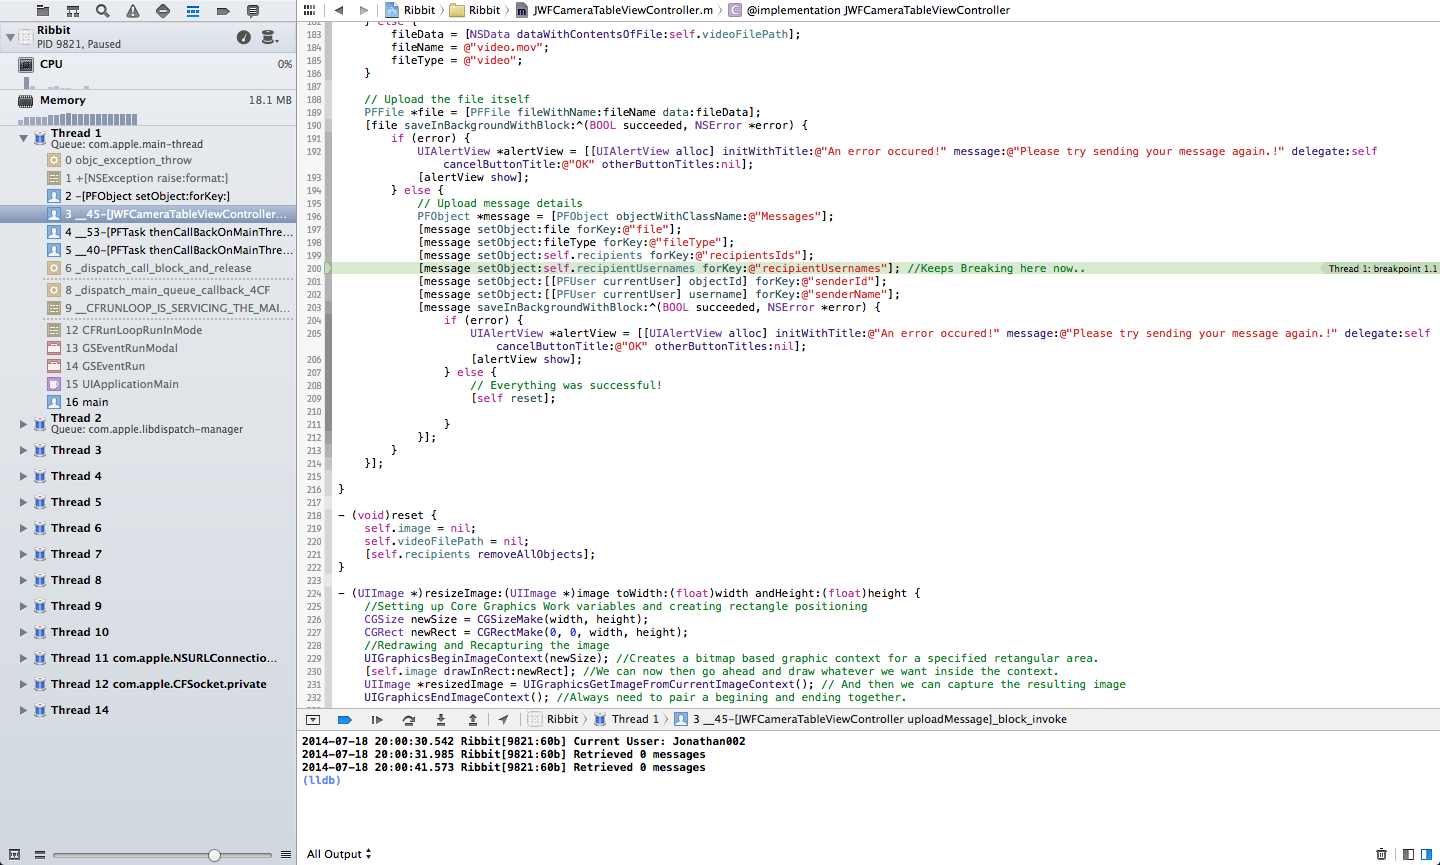The width and height of the screenshot is (1440, 865).
Task: Expand Thread 2 disclosure triangle
Action: click(23, 424)
